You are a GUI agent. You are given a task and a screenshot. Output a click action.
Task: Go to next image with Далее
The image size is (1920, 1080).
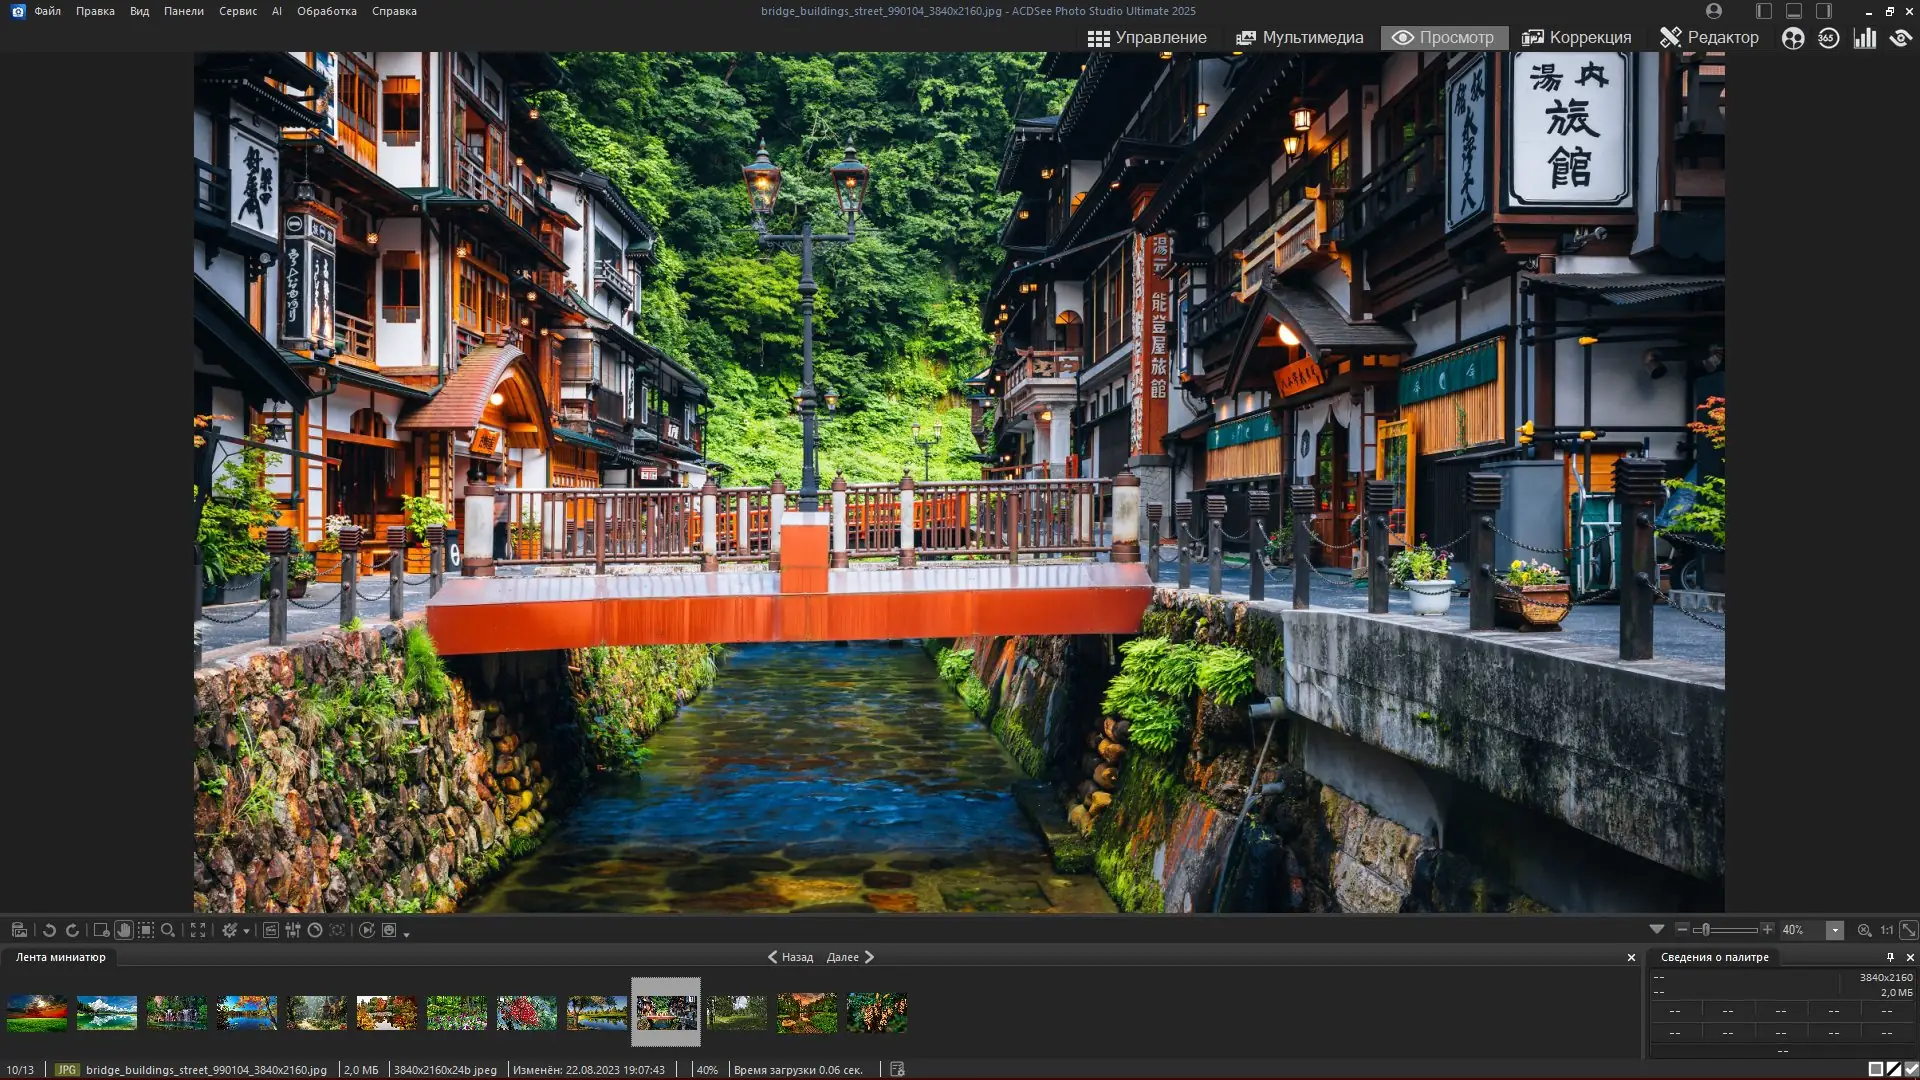[850, 957]
